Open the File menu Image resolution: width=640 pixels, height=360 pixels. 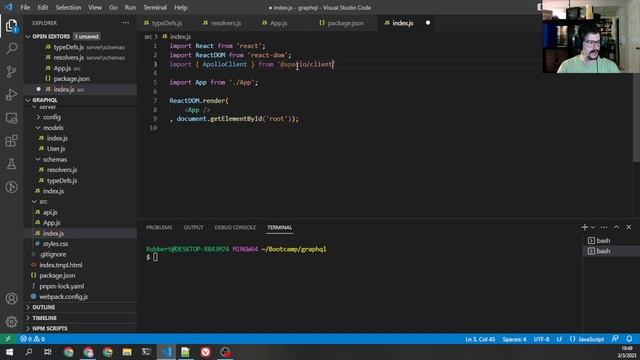pos(25,7)
